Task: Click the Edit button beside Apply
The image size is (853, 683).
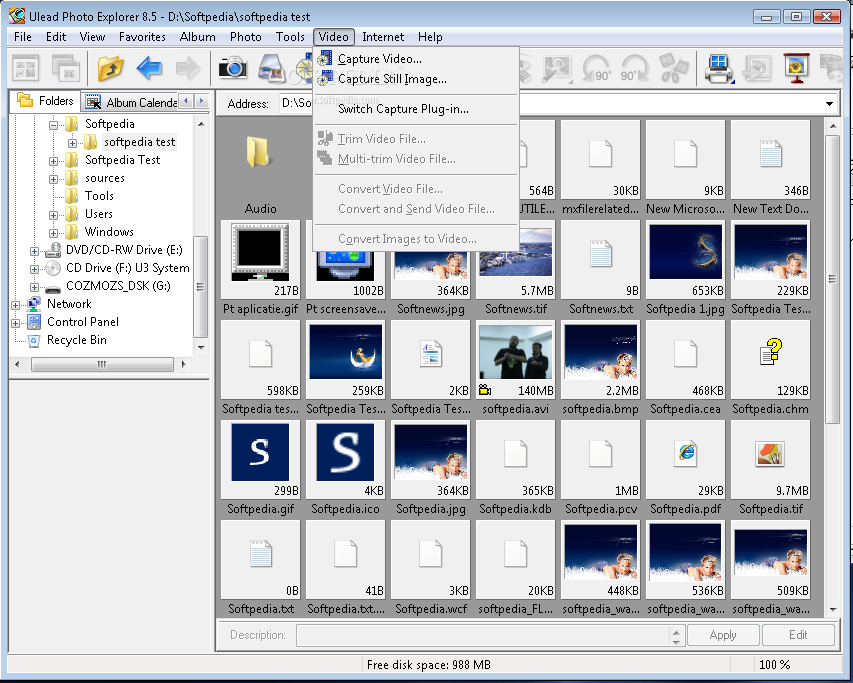Action: [x=798, y=635]
